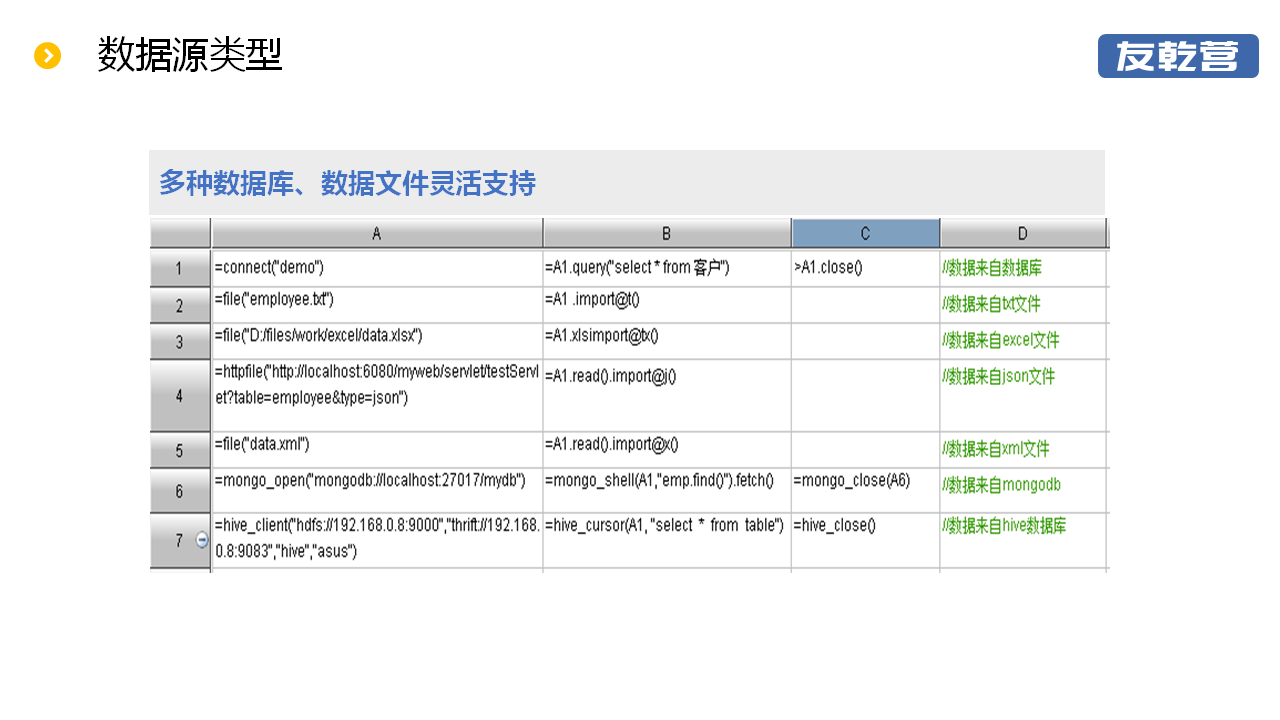Select row header number 7
This screenshot has width=1280, height=720.
tap(179, 540)
